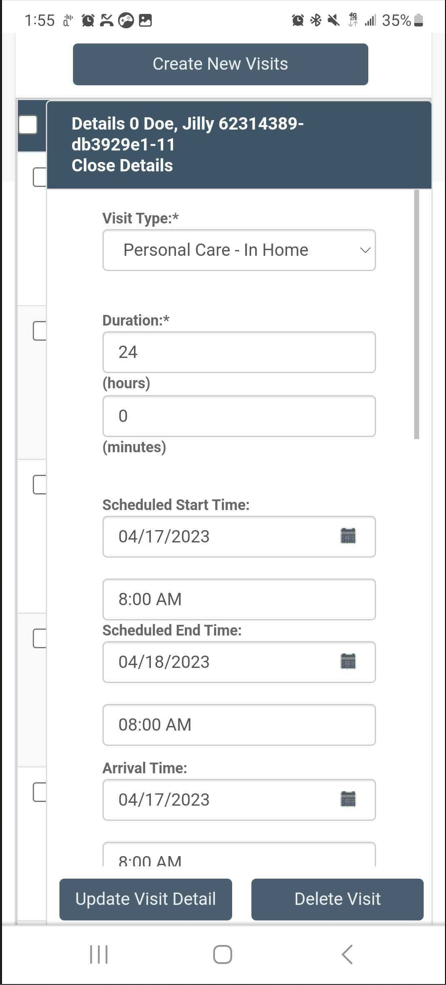Toggle the second visit row checkbox
This screenshot has width=446, height=985.
pyautogui.click(x=40, y=330)
